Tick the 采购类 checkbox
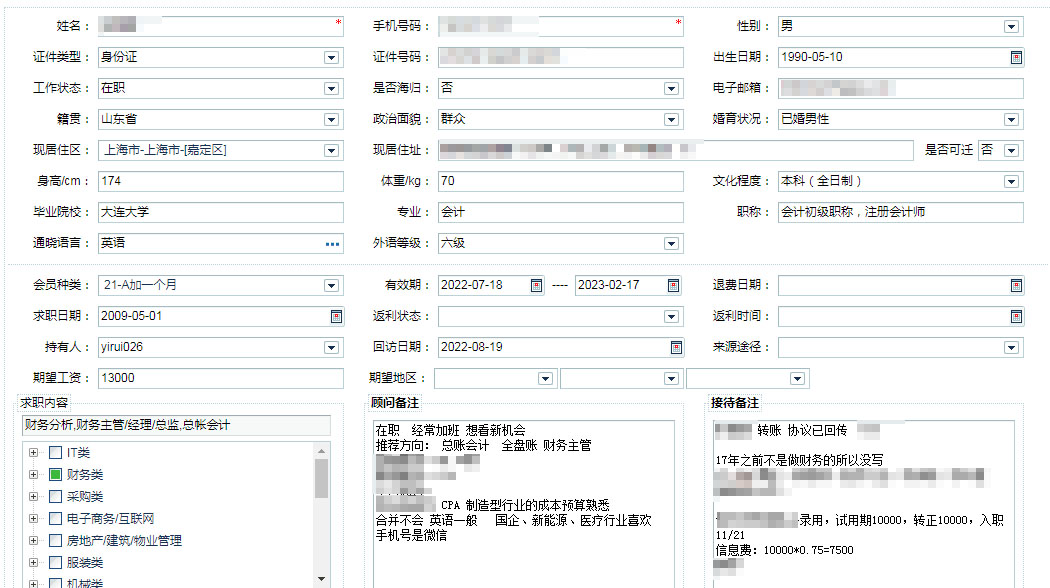 (56, 497)
